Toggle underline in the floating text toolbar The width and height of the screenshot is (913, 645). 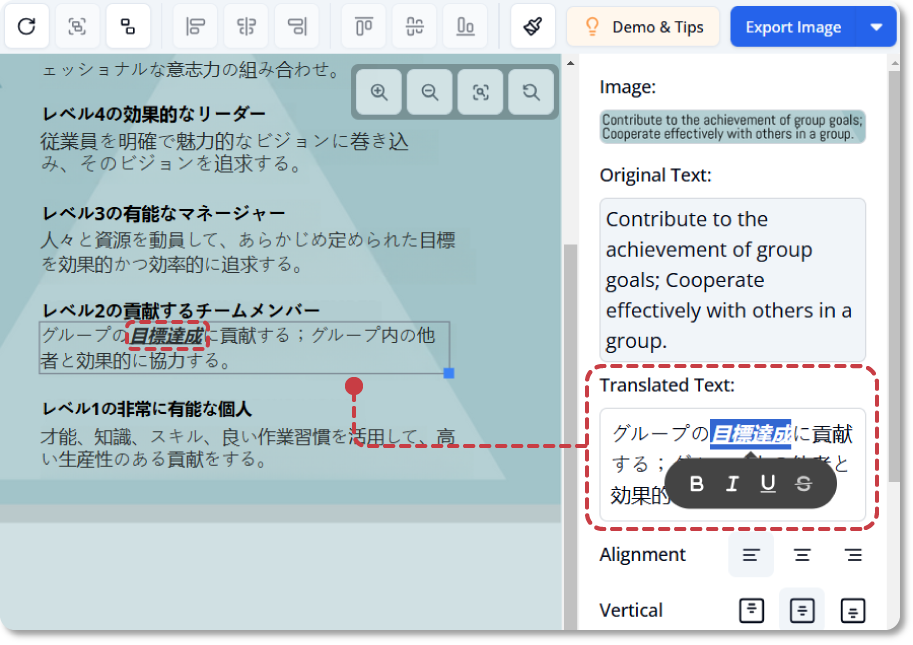768,484
